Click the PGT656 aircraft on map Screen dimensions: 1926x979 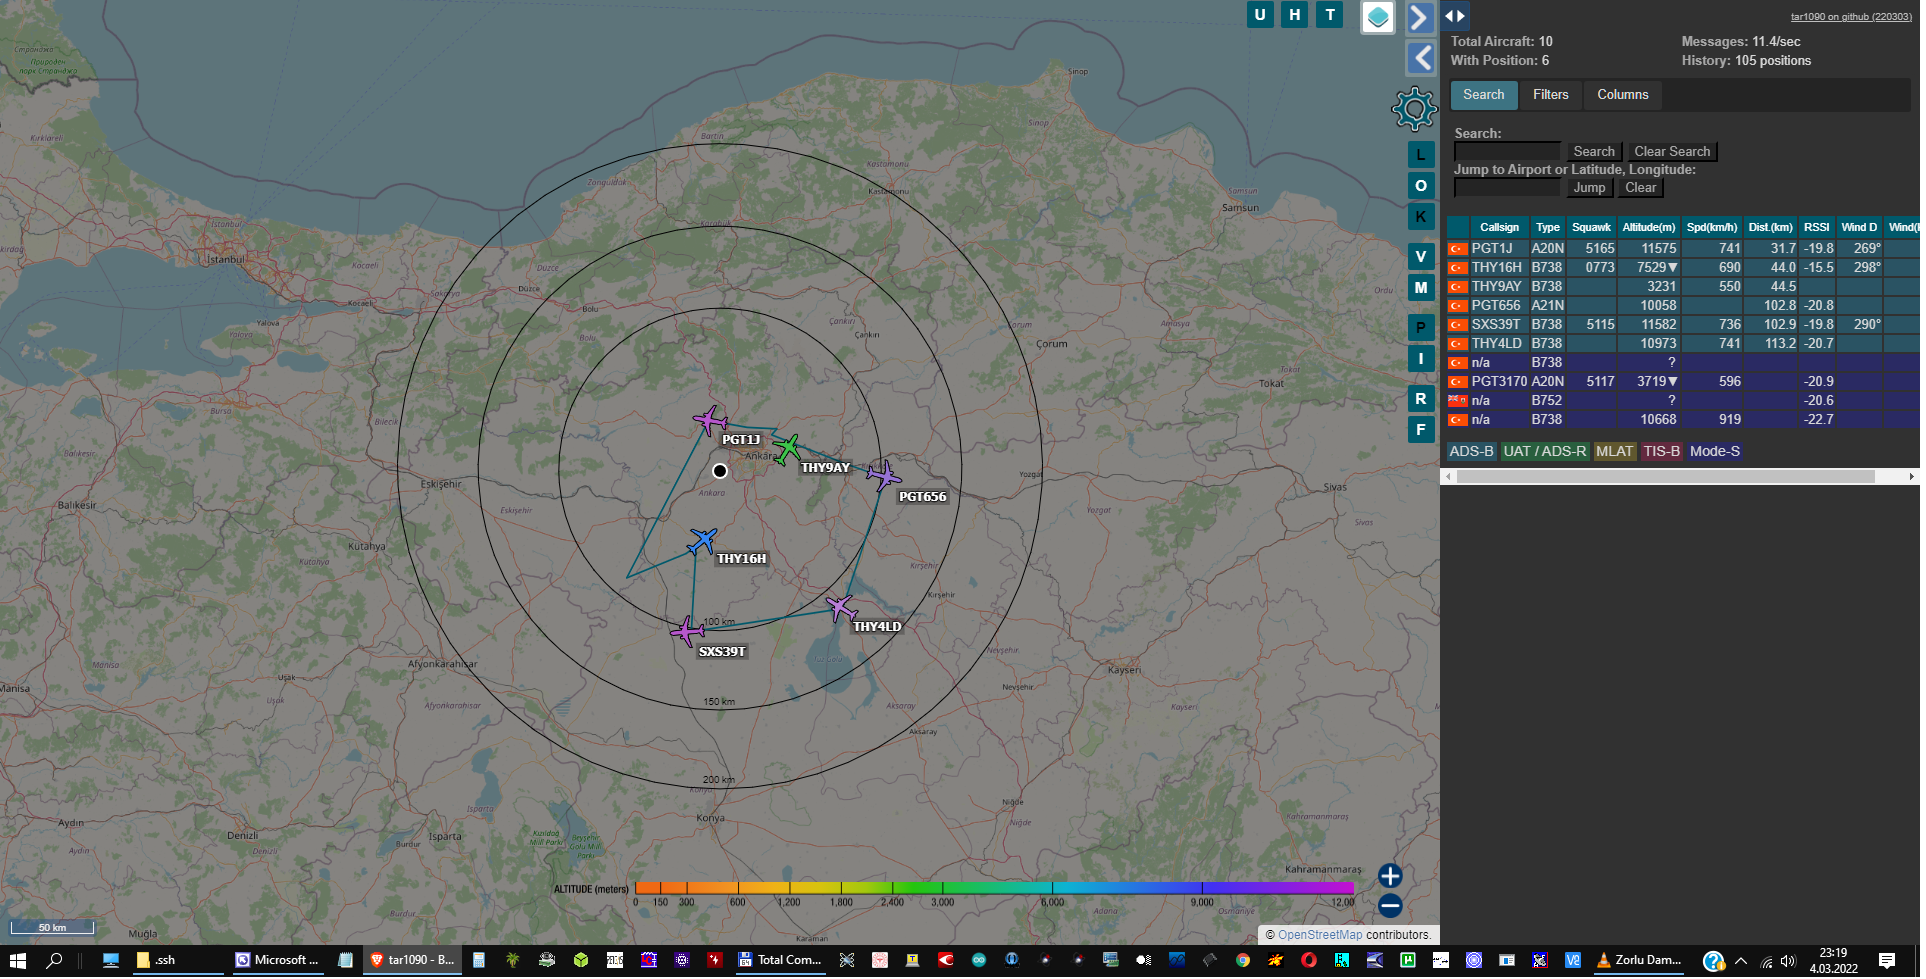[x=883, y=475]
